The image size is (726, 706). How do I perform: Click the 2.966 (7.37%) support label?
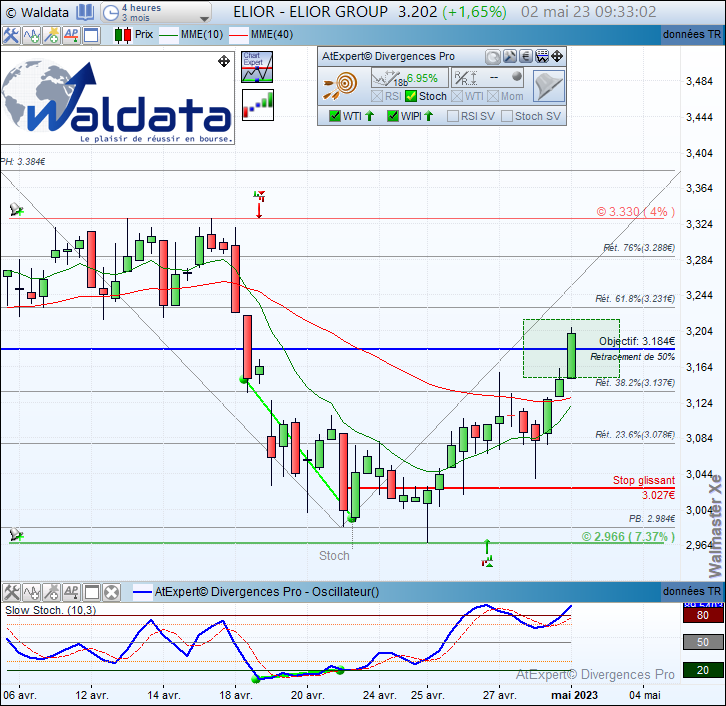click(x=628, y=537)
